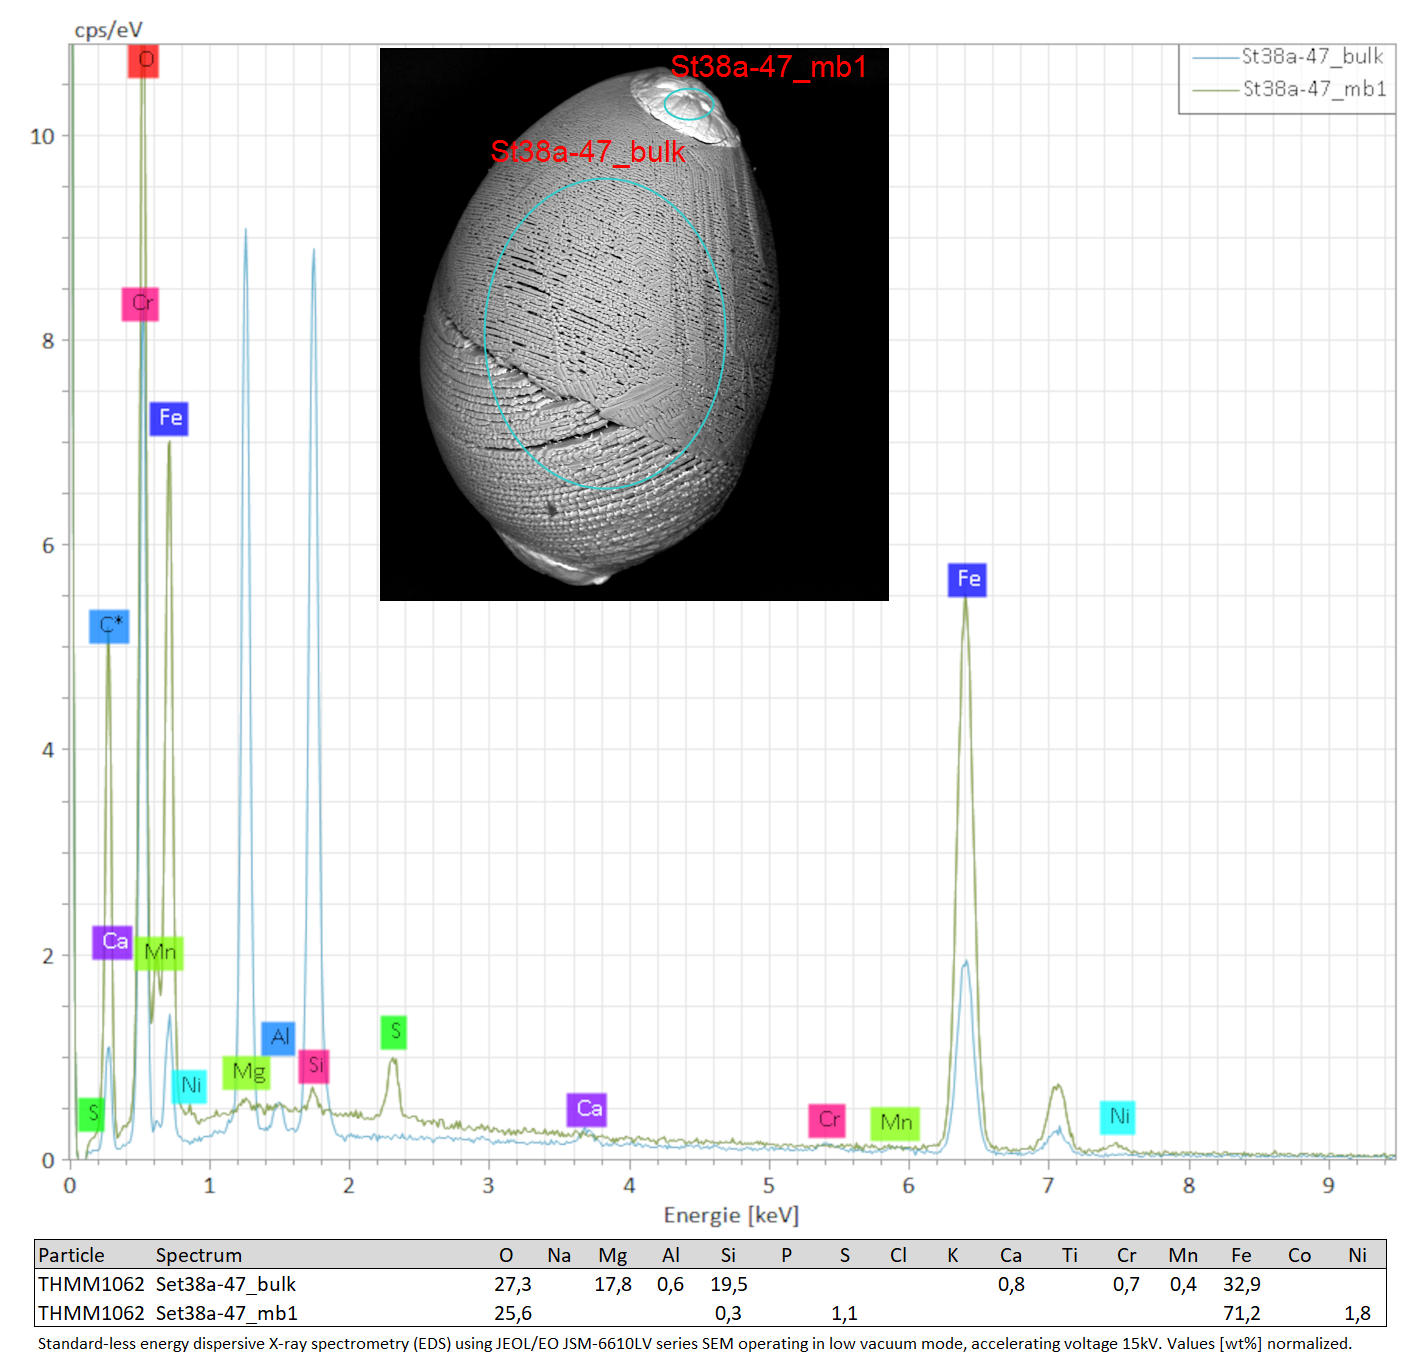The width and height of the screenshot is (1420, 1362).
Task: Click the Cr value 0,7 in the table
Action: point(1126,1284)
